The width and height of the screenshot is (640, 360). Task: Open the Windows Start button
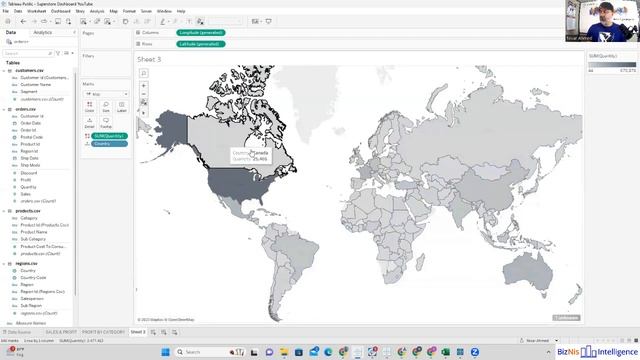pos(165,352)
